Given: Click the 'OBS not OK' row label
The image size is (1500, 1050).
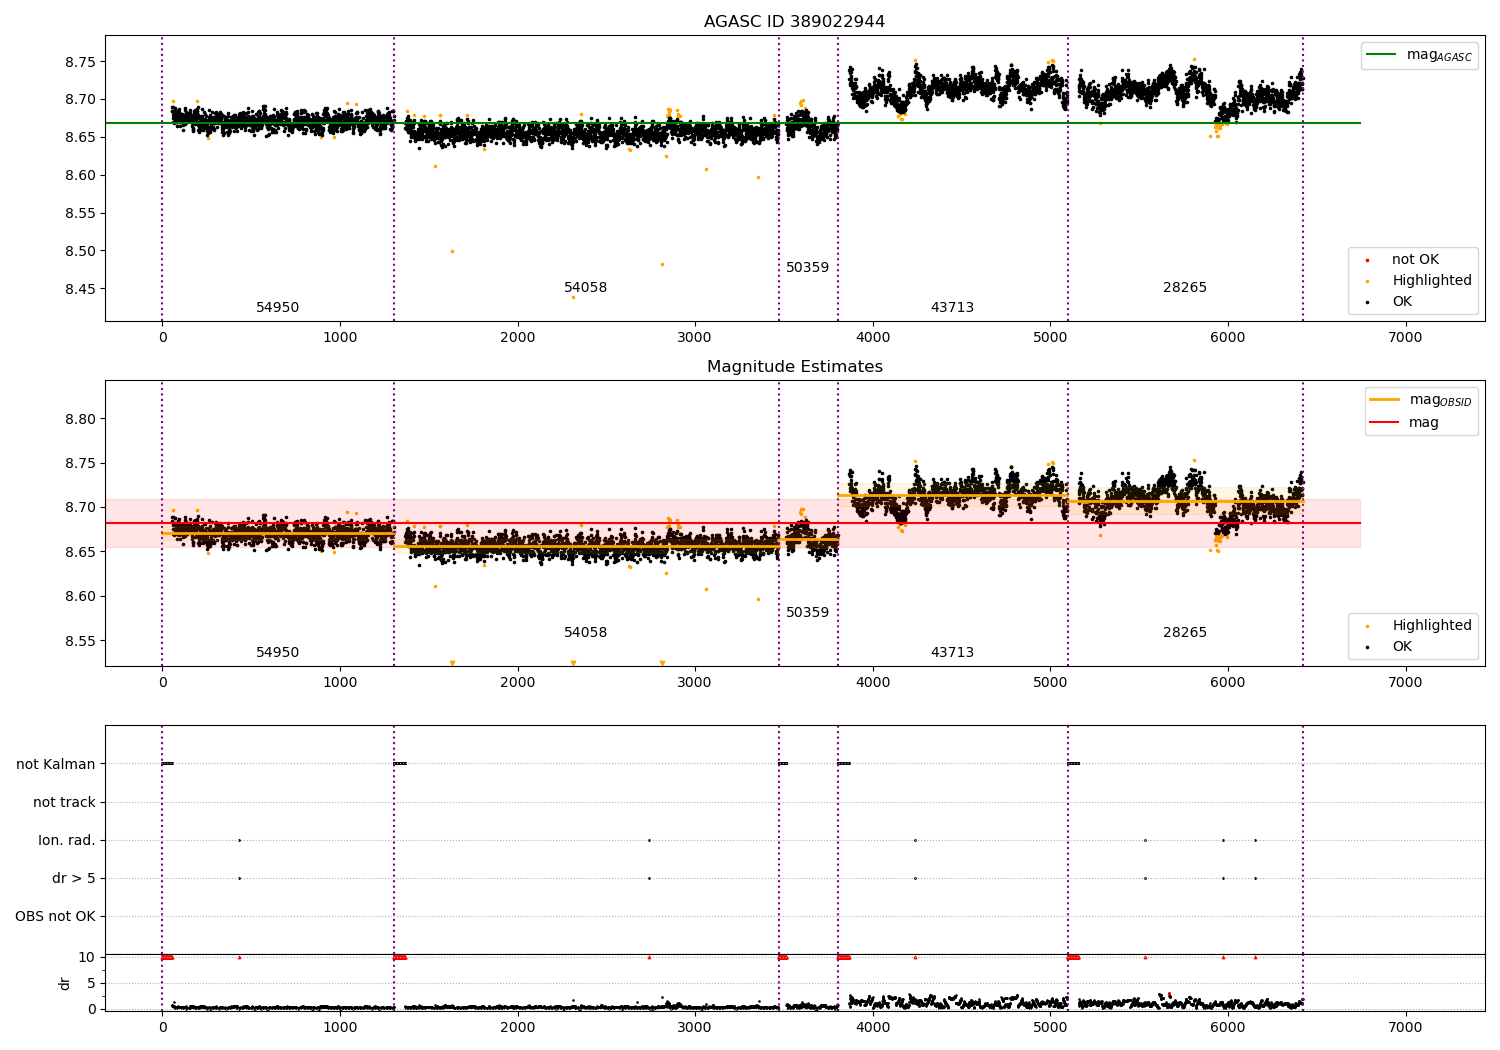Looking at the screenshot, I should [55, 917].
